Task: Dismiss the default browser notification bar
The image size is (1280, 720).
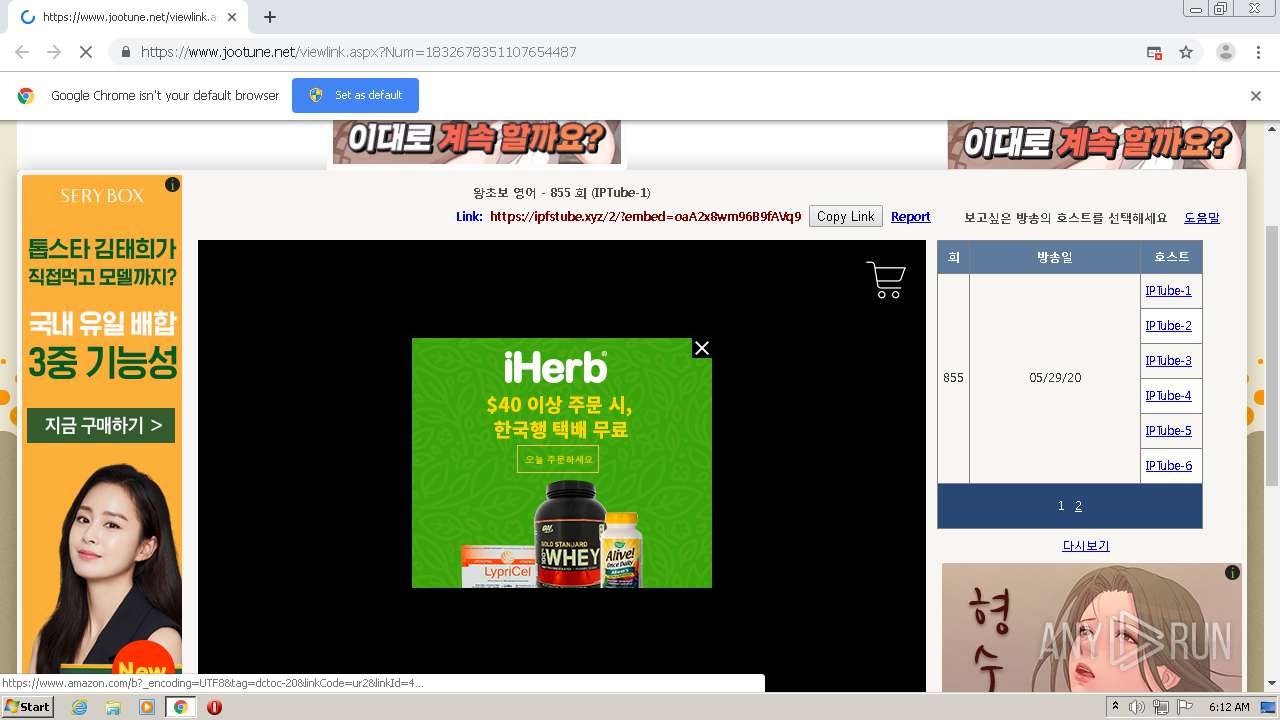Action: pyautogui.click(x=1256, y=96)
